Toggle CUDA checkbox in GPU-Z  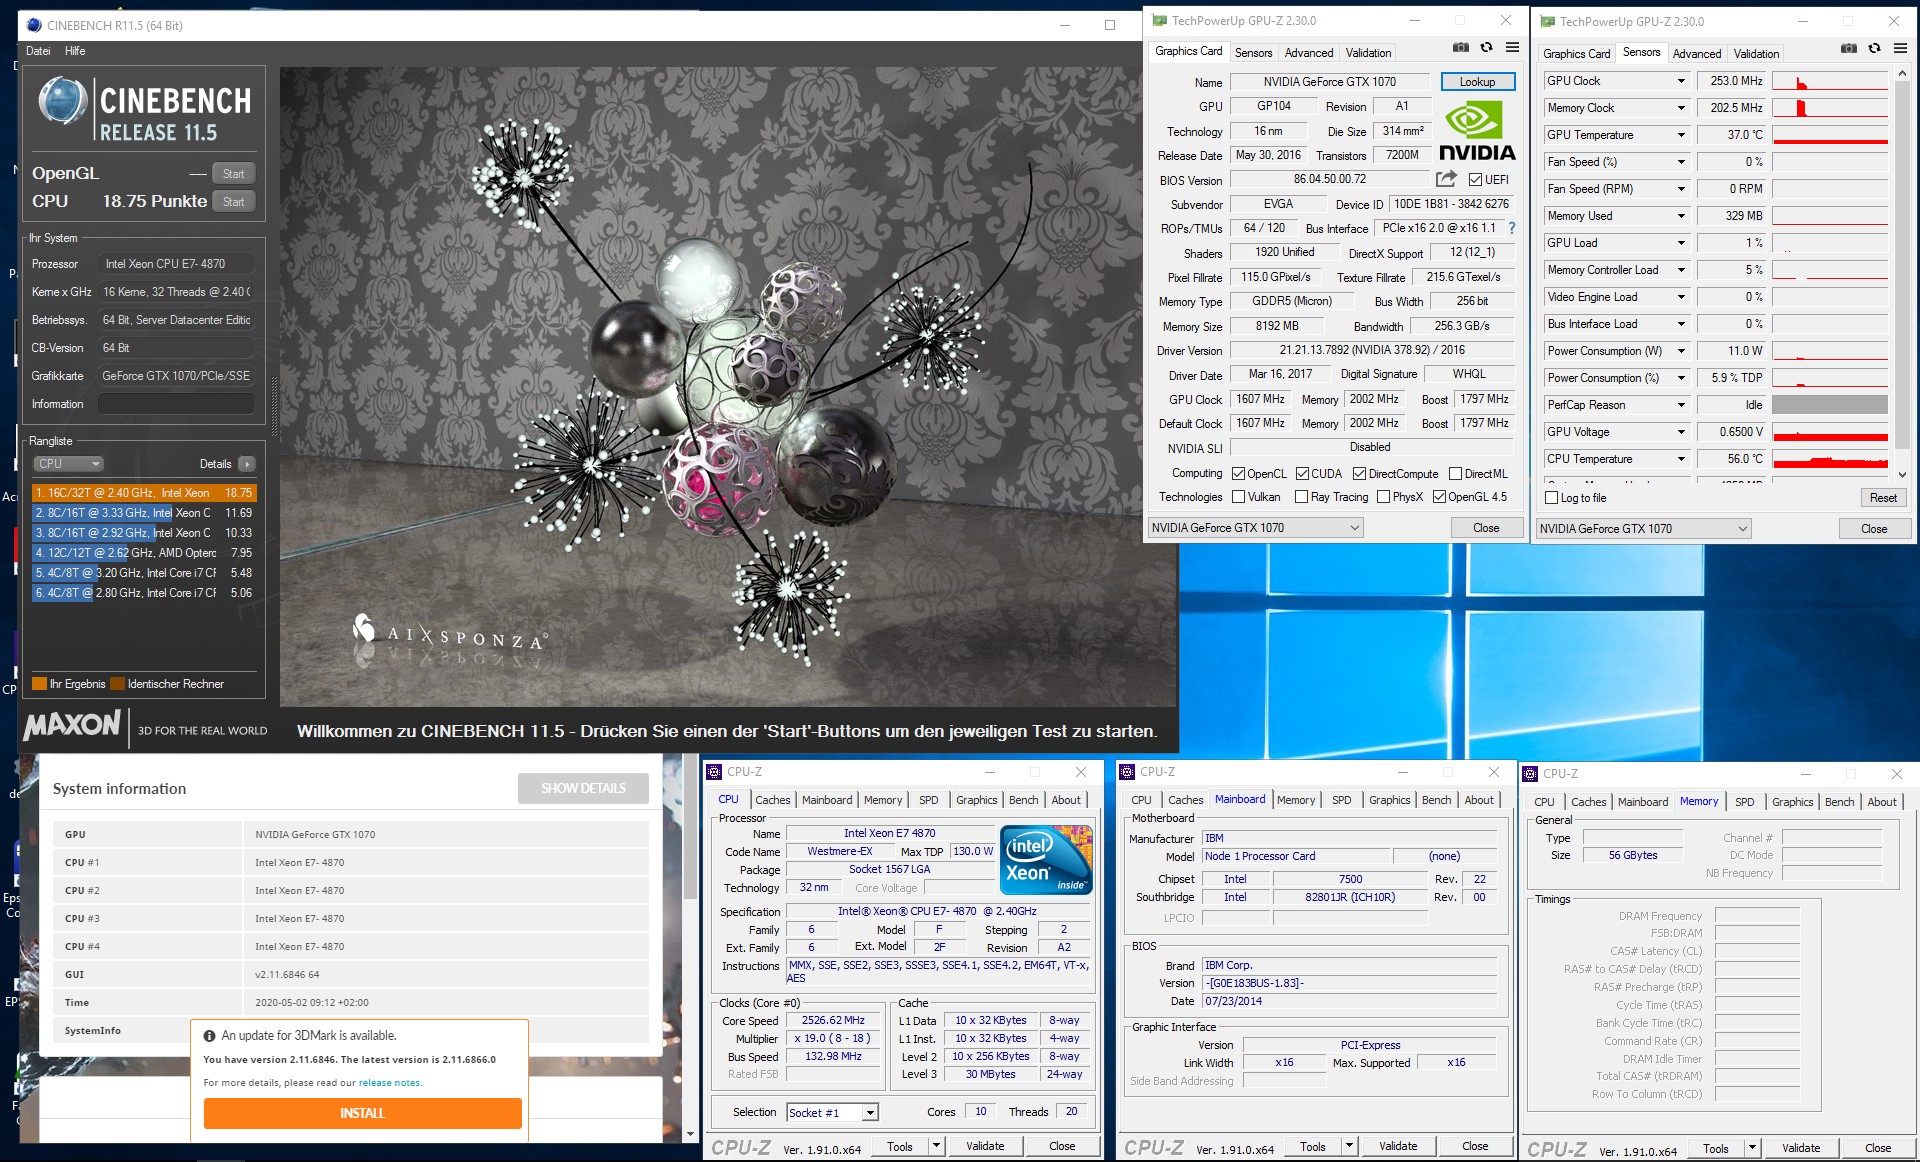point(1302,474)
